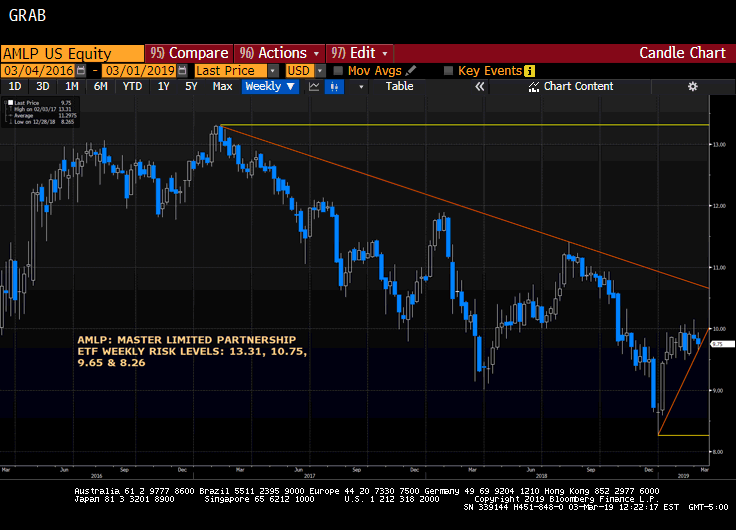Toggle the Last Price legend checkbox
The image size is (736, 530).
point(10,102)
